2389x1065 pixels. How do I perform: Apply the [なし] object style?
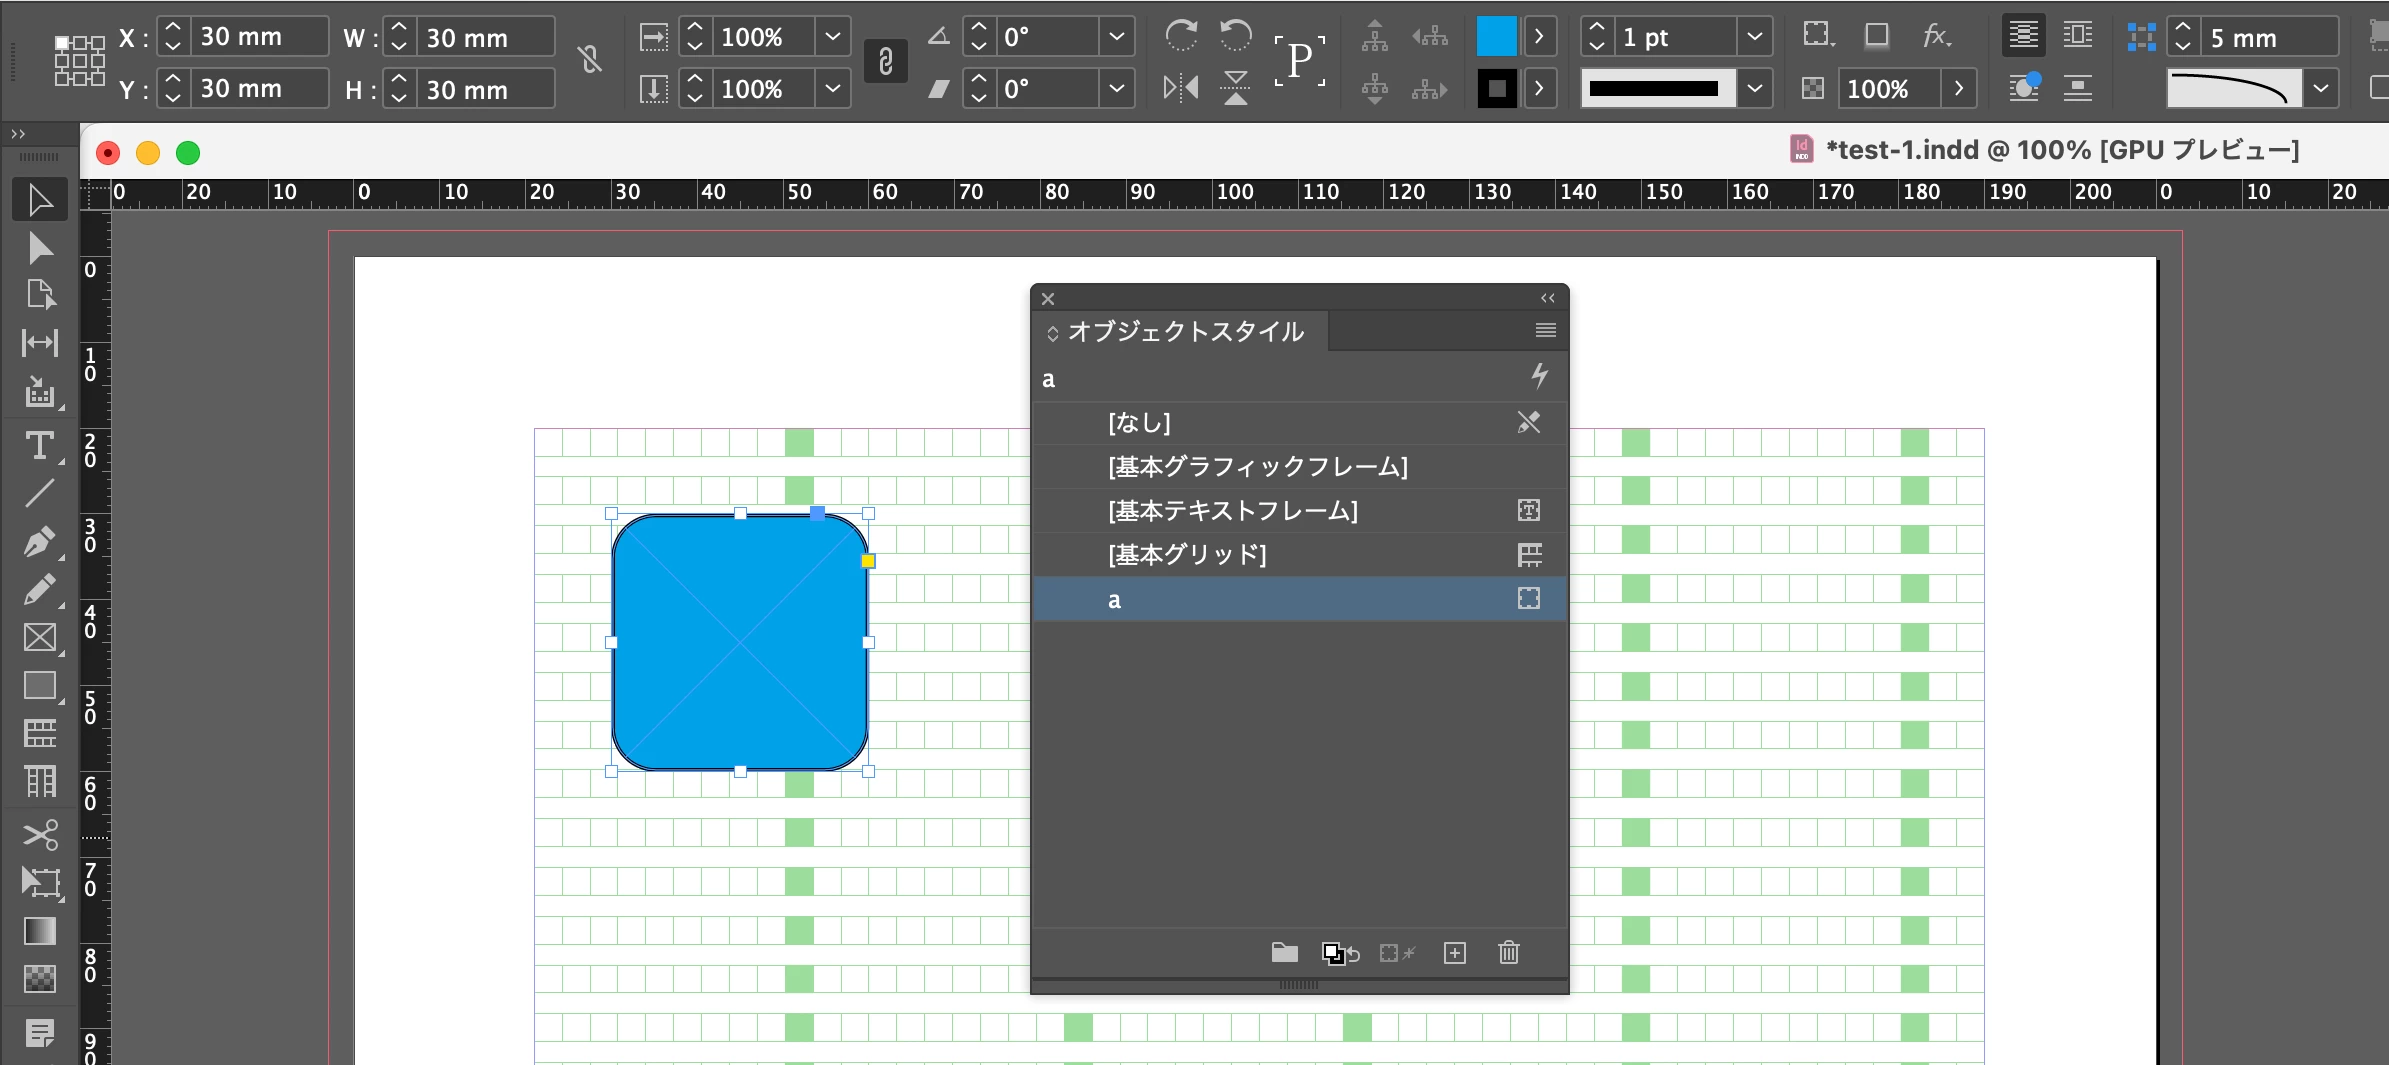[1299, 423]
